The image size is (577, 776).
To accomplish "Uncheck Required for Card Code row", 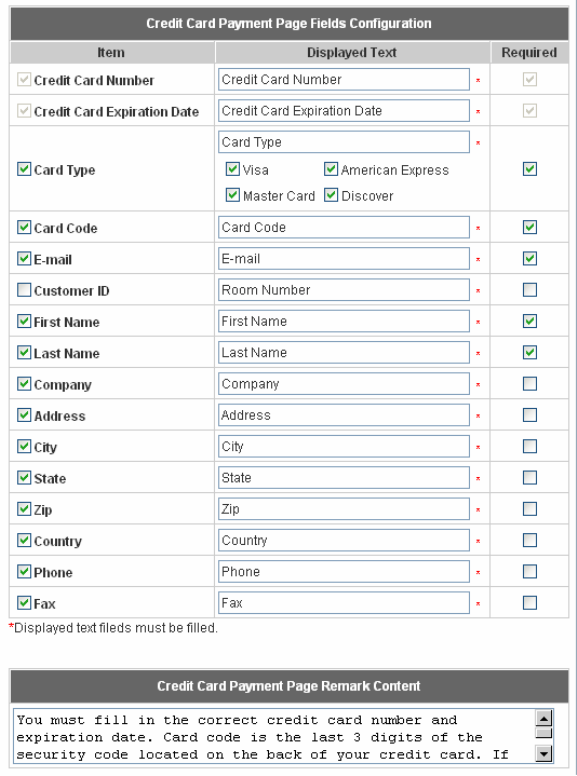I will [x=529, y=227].
